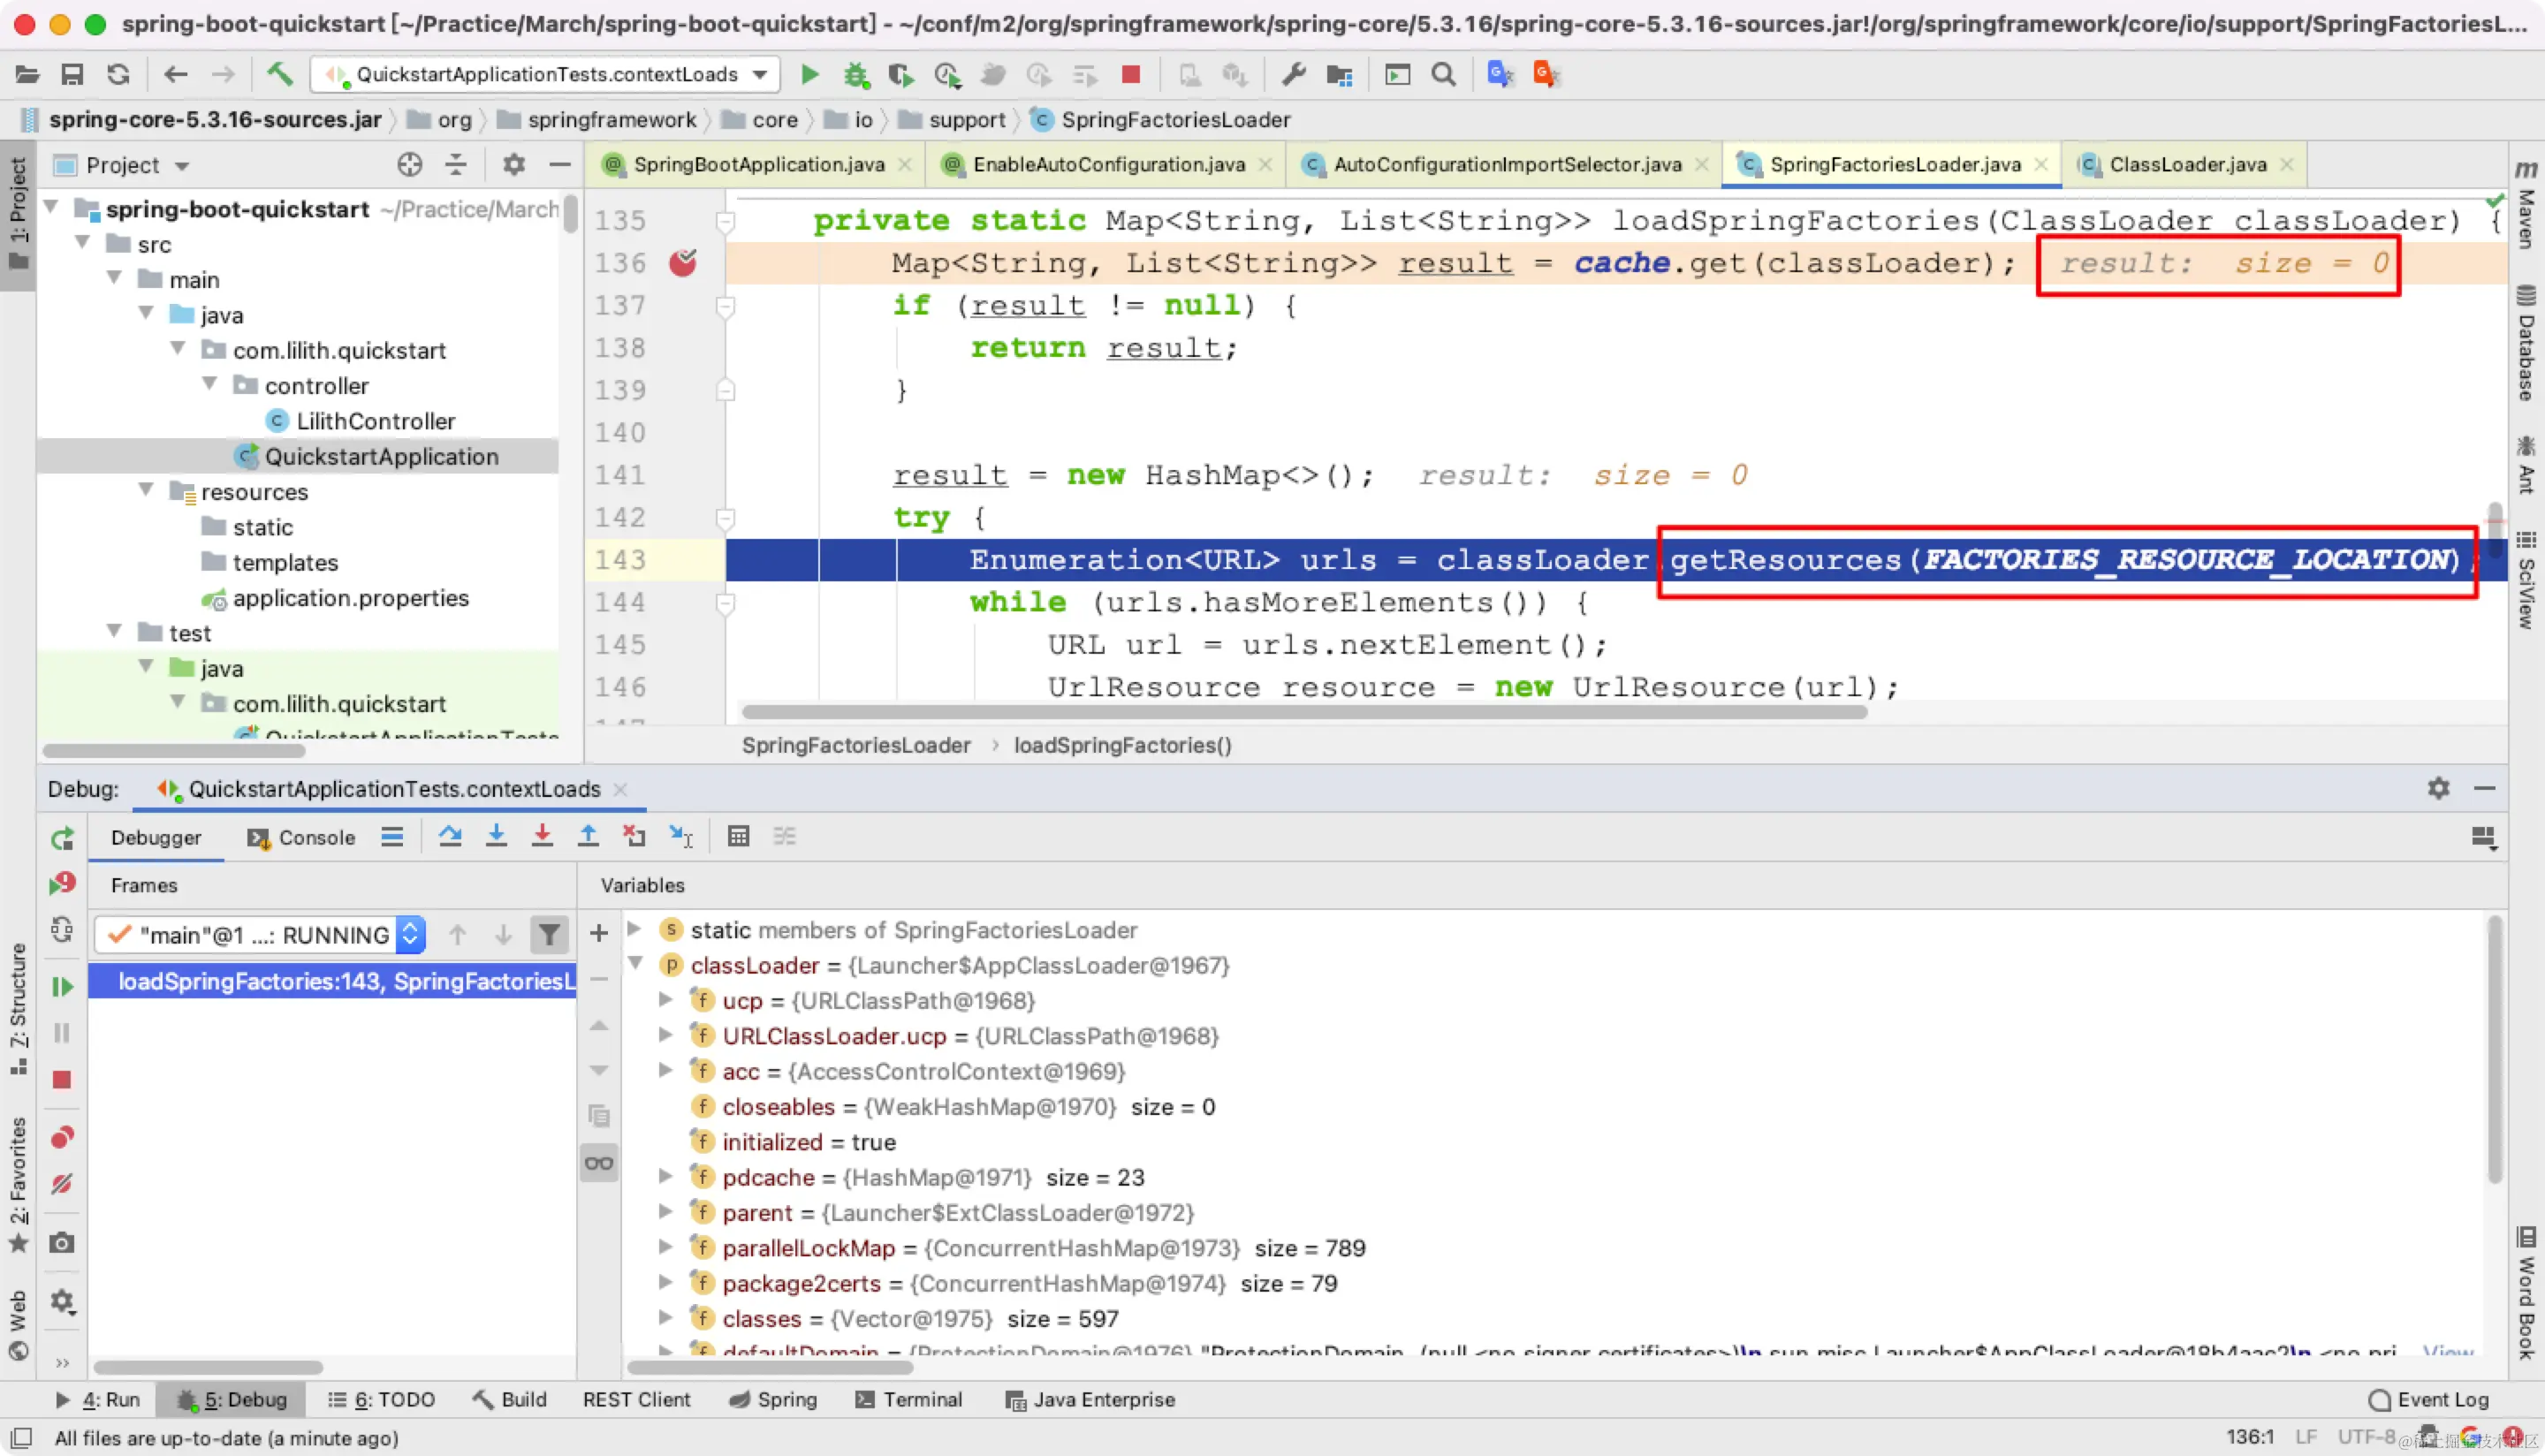Open Evaluate Expression calculator icon
This screenshot has width=2545, height=1456.
pyautogui.click(x=738, y=837)
